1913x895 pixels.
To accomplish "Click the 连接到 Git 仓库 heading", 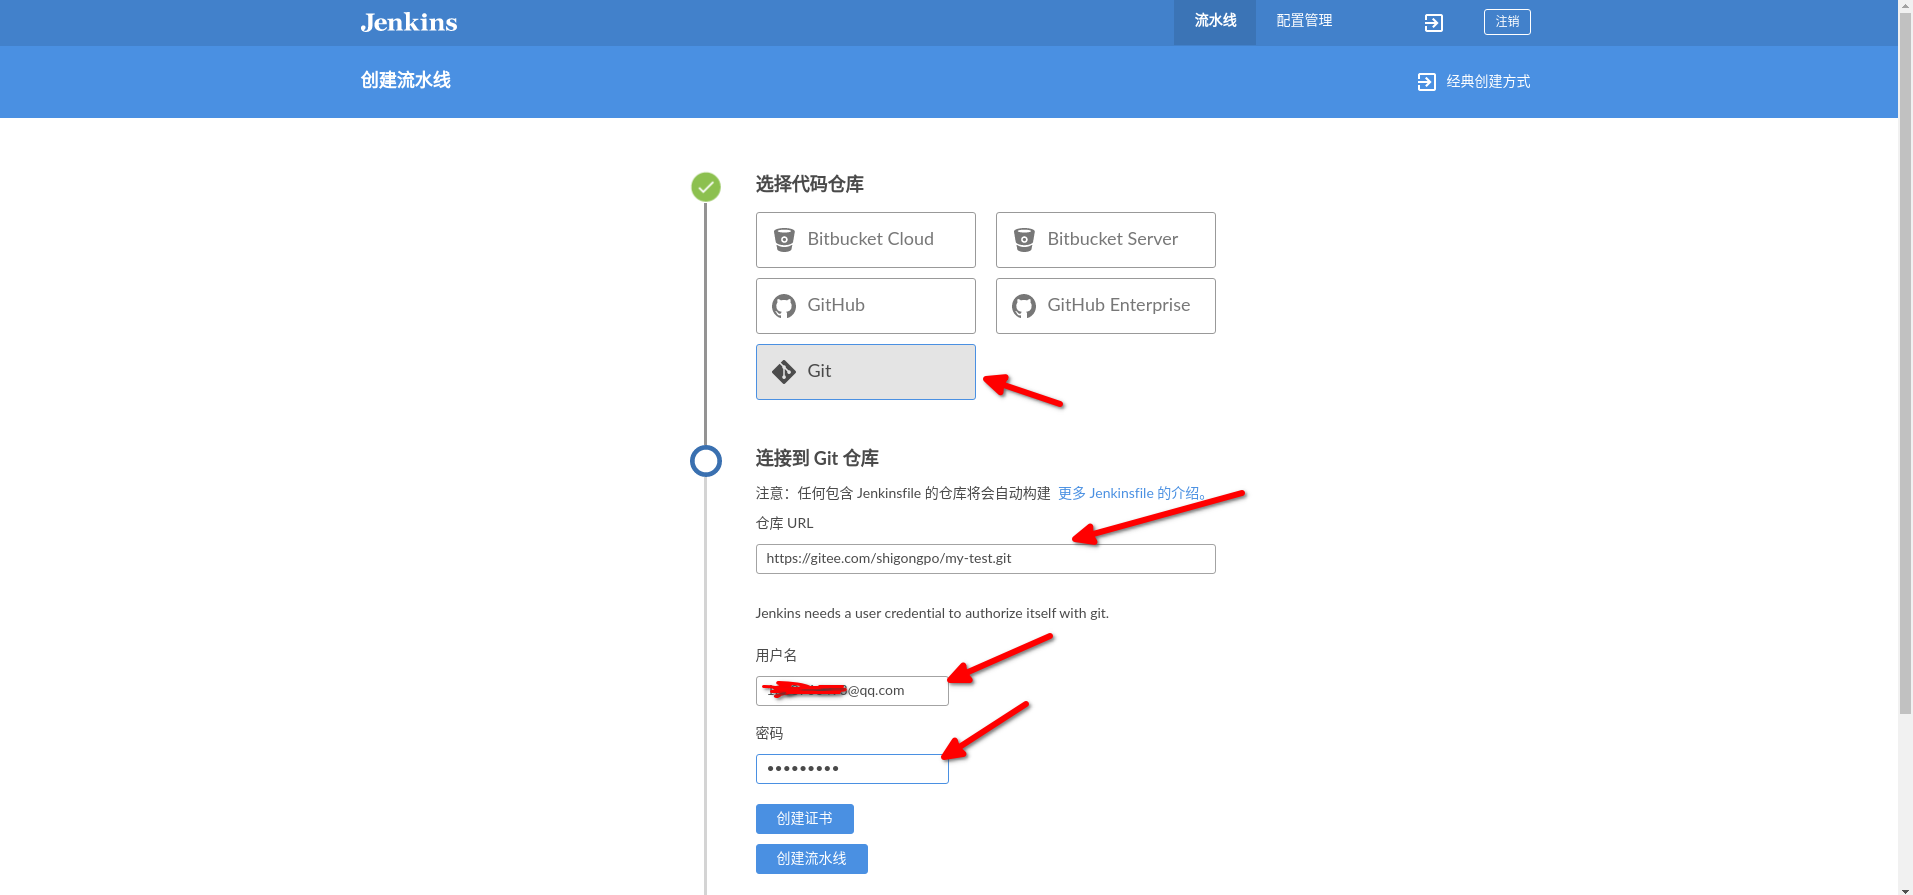I will pyautogui.click(x=817, y=459).
